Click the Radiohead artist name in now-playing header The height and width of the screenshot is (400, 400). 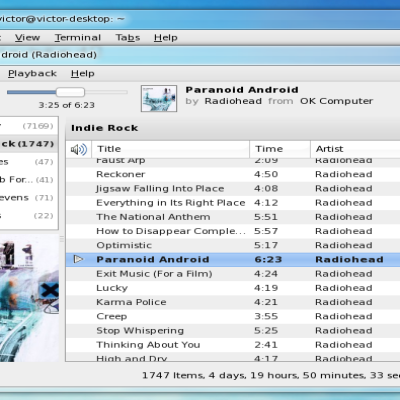tap(233, 101)
